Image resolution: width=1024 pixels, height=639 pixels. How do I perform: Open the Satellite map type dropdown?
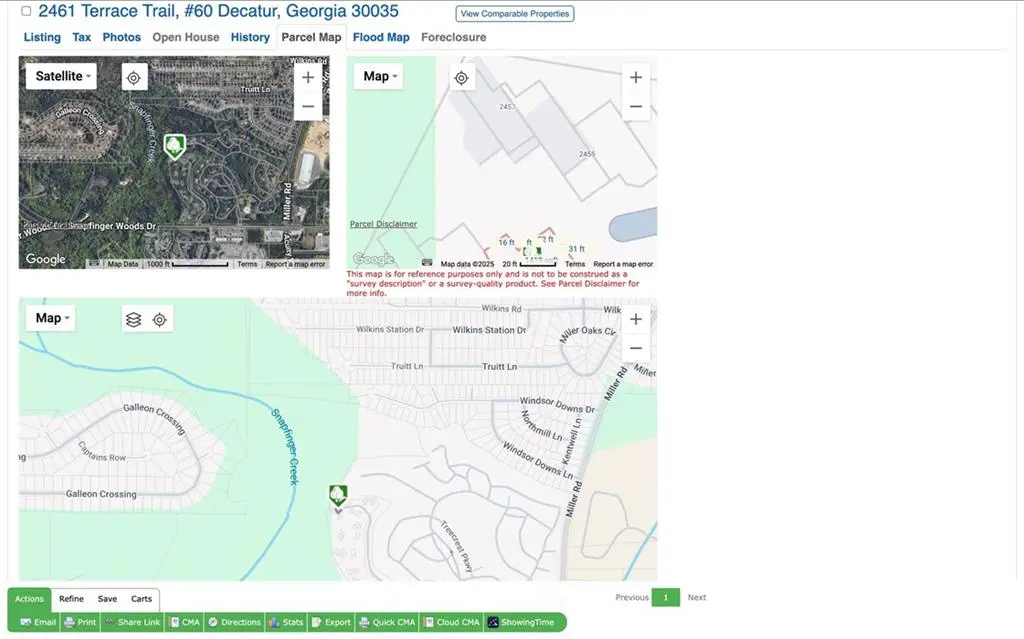(61, 77)
